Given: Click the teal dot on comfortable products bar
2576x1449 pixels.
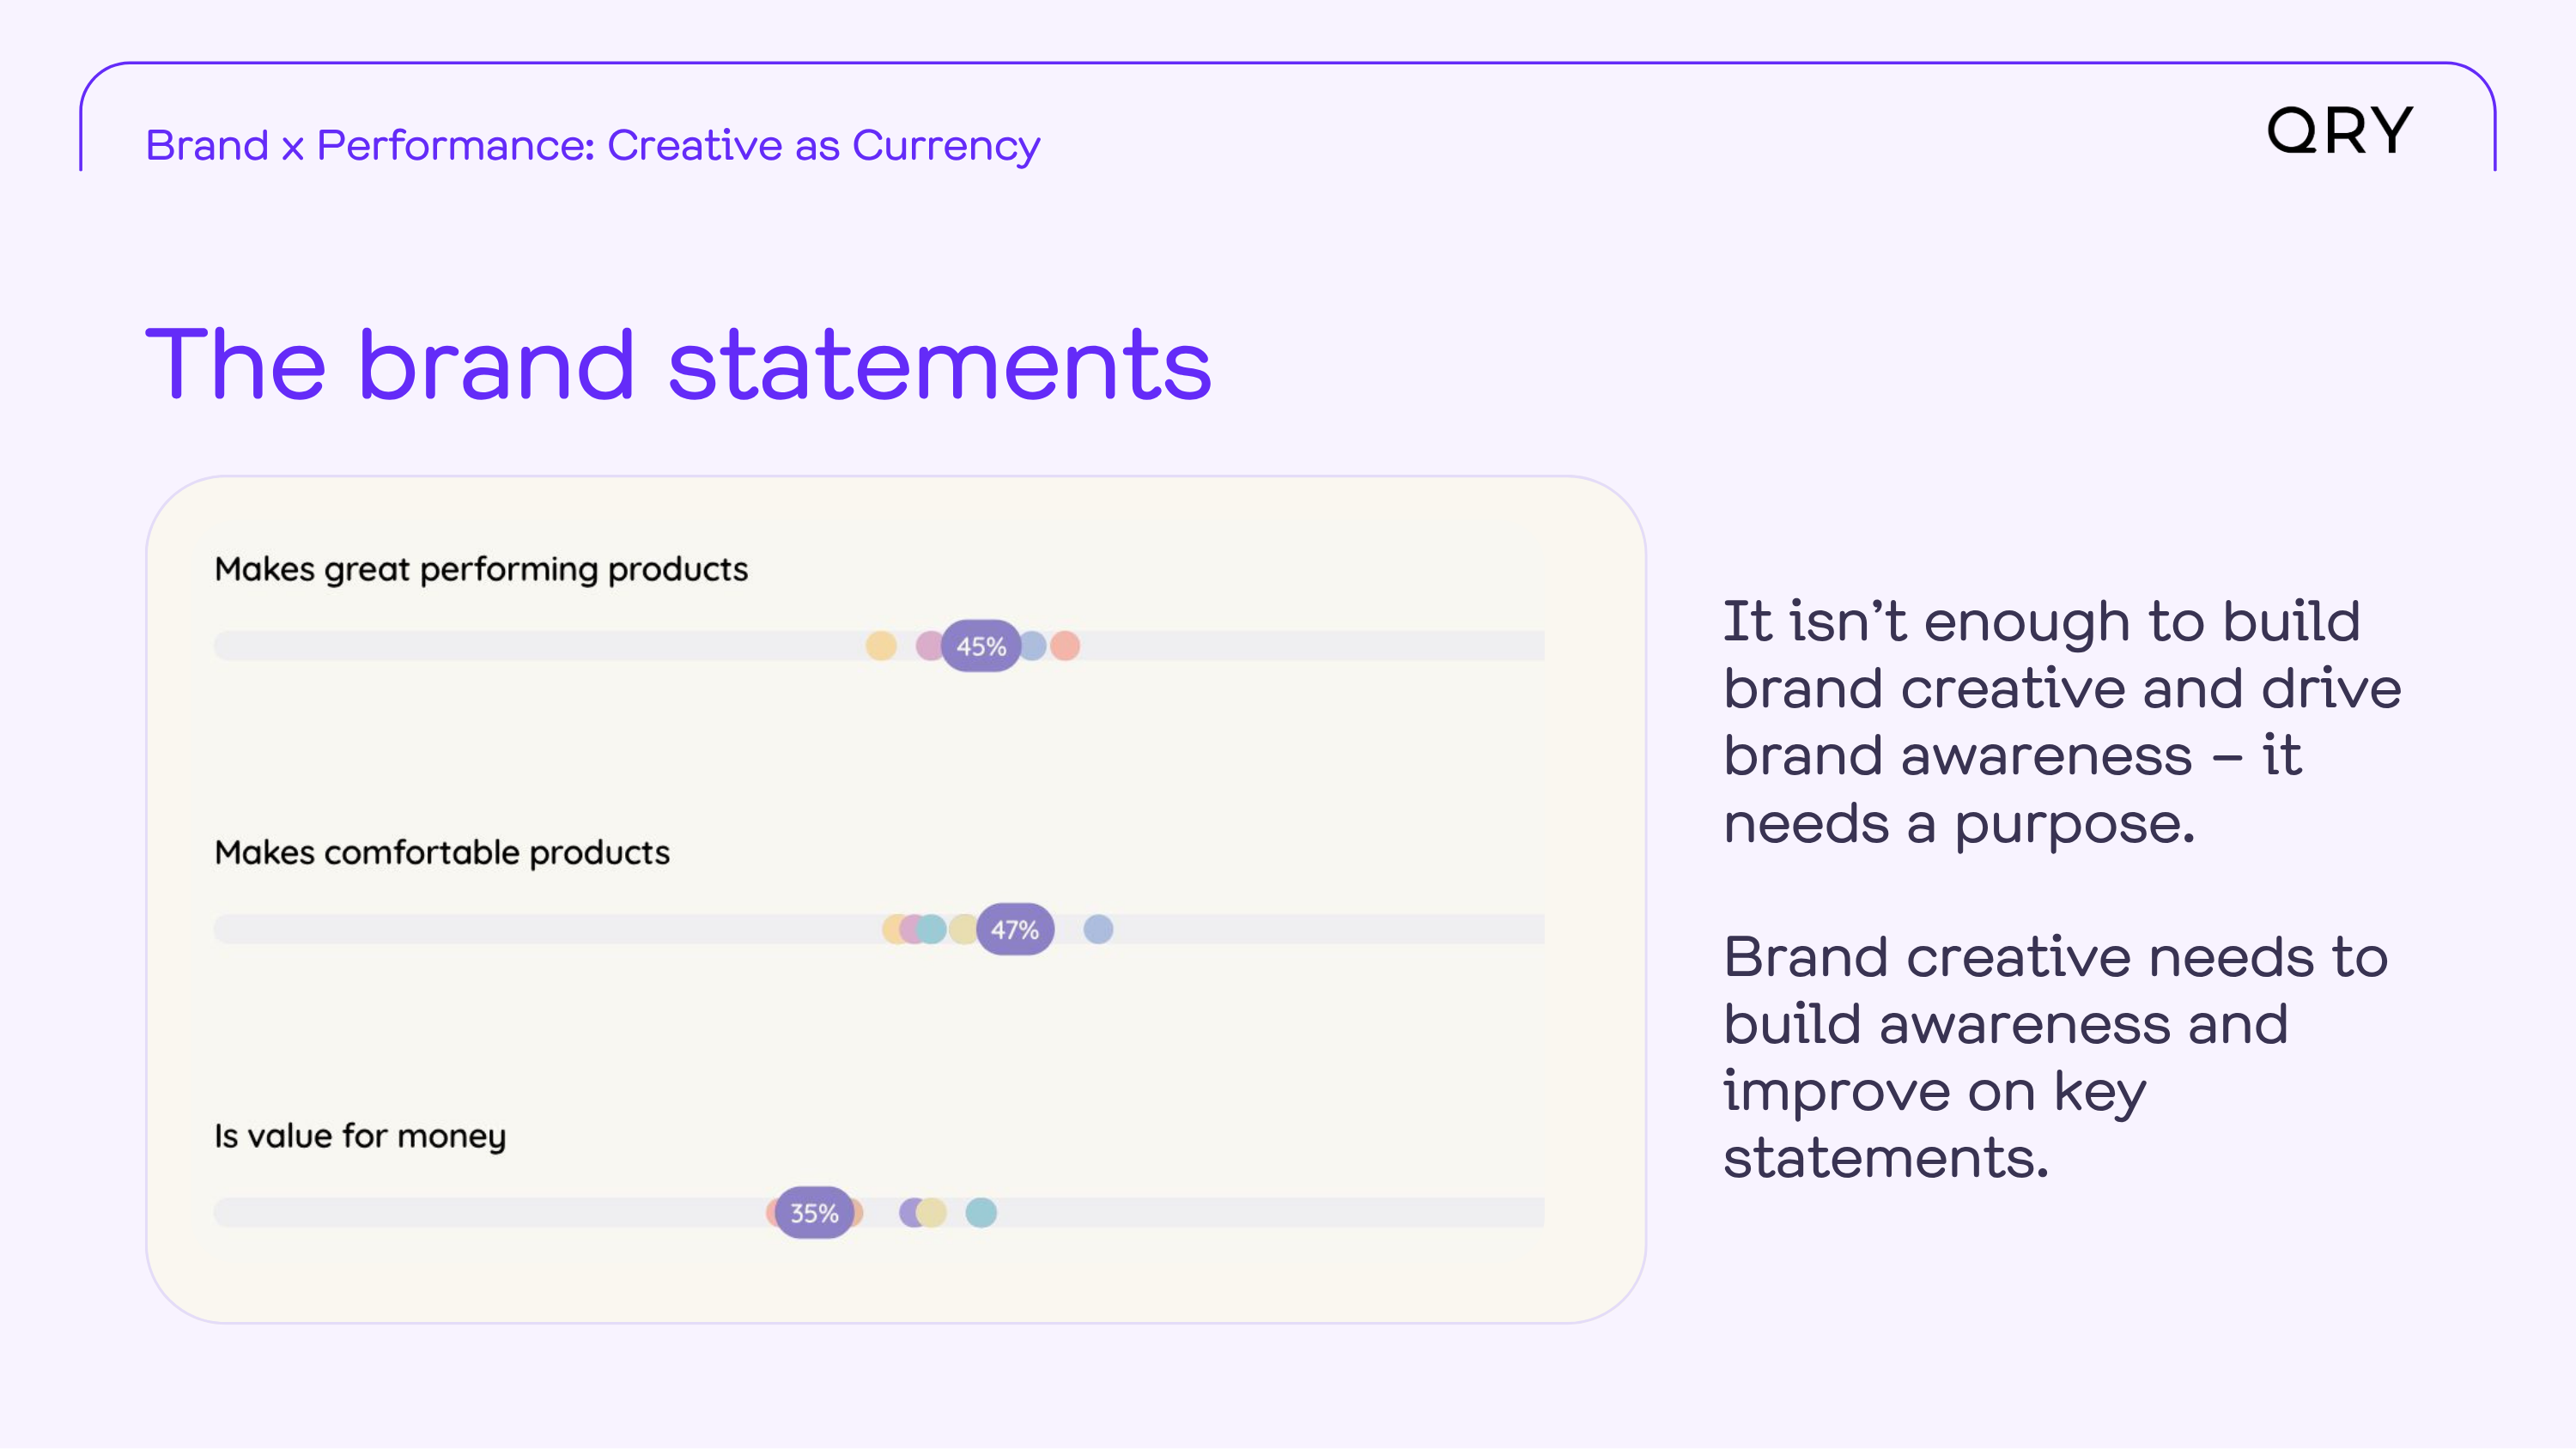Looking at the screenshot, I should click(x=932, y=929).
